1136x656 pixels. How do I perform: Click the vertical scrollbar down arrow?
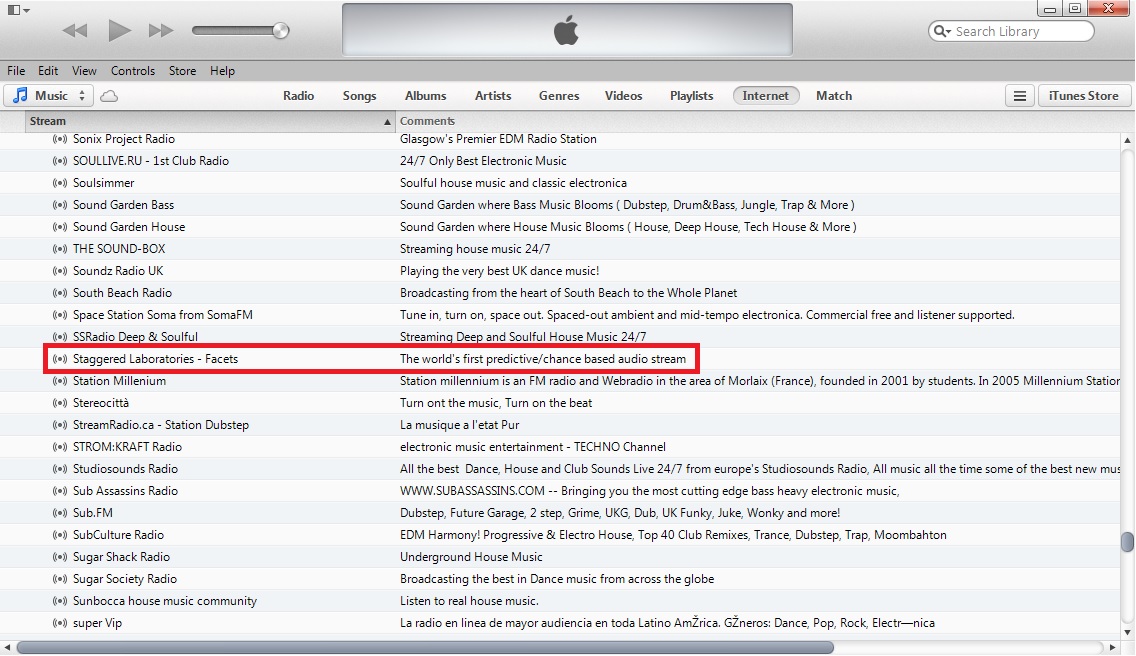pyautogui.click(x=1127, y=632)
